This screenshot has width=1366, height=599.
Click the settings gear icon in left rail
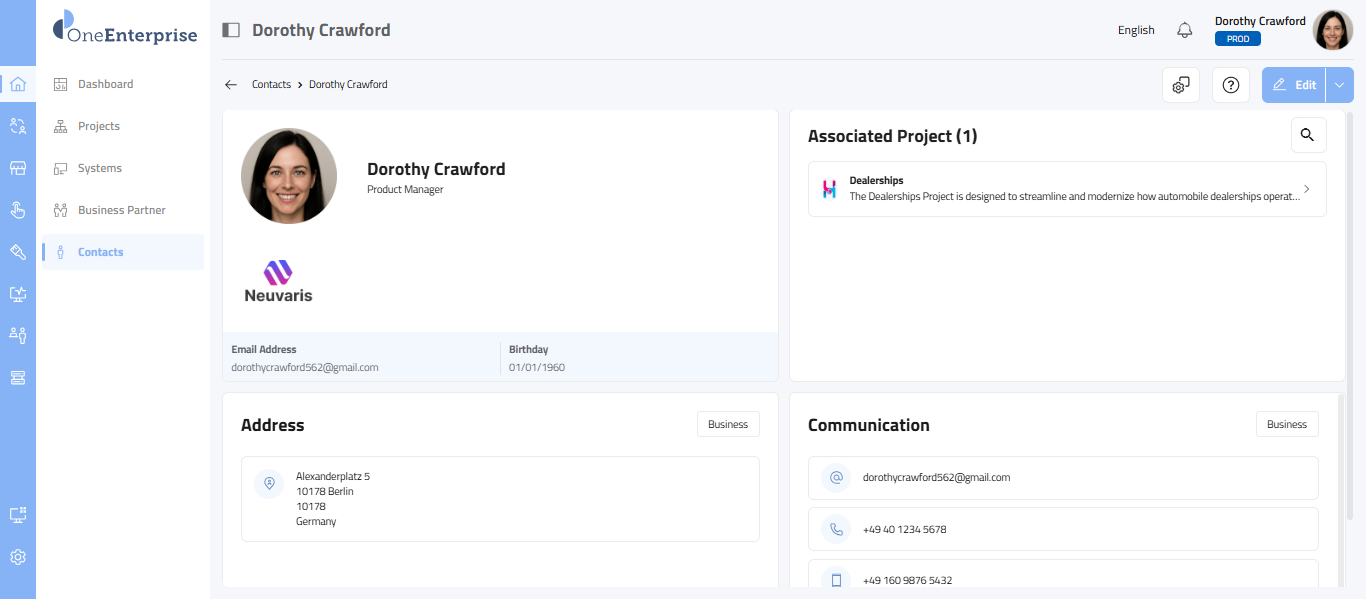[x=17, y=557]
